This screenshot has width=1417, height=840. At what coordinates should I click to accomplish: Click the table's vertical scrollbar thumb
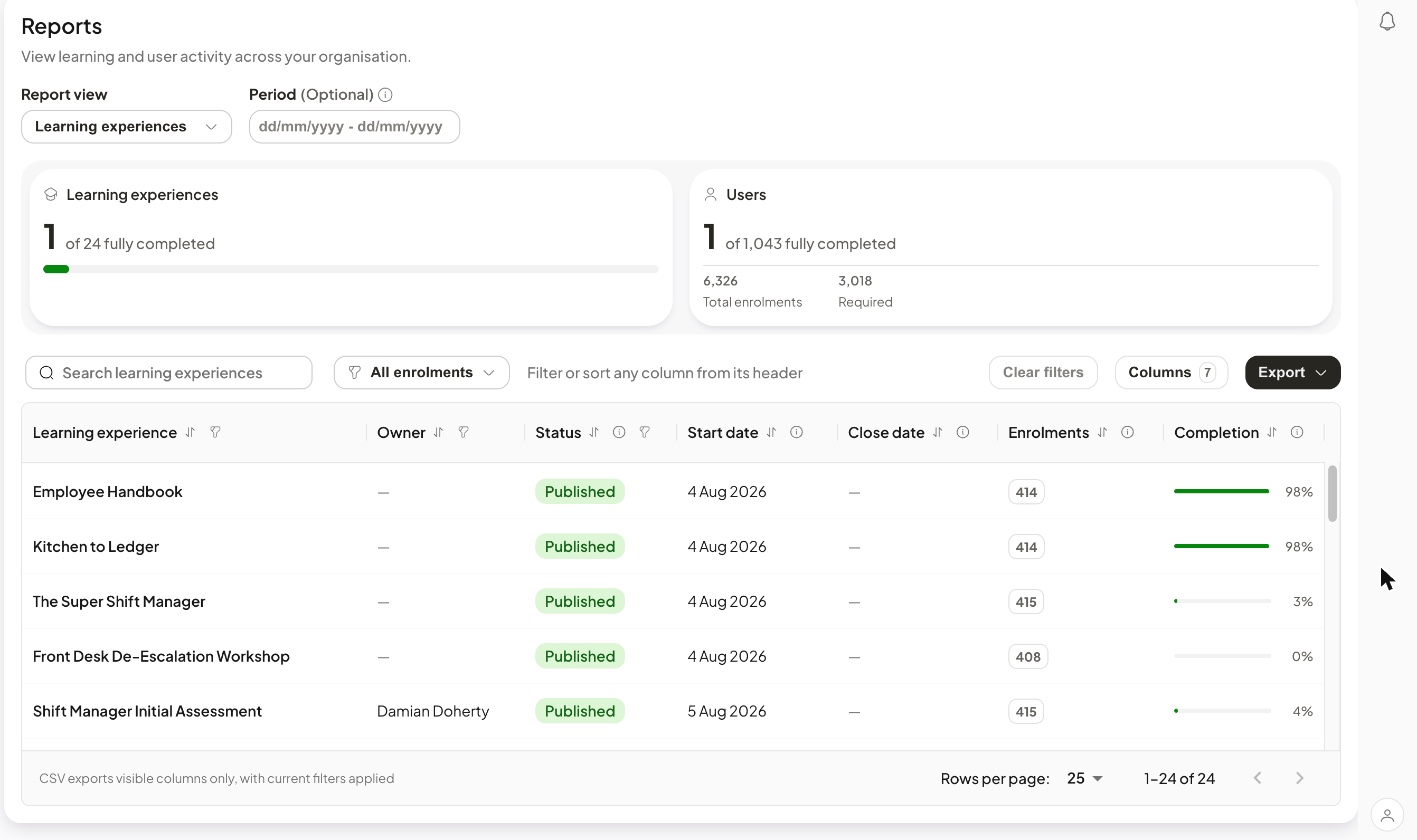point(1332,493)
